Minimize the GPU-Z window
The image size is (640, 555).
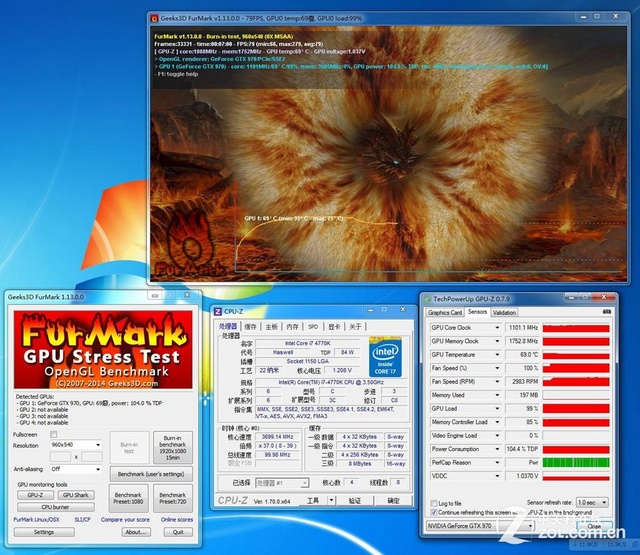point(571,298)
